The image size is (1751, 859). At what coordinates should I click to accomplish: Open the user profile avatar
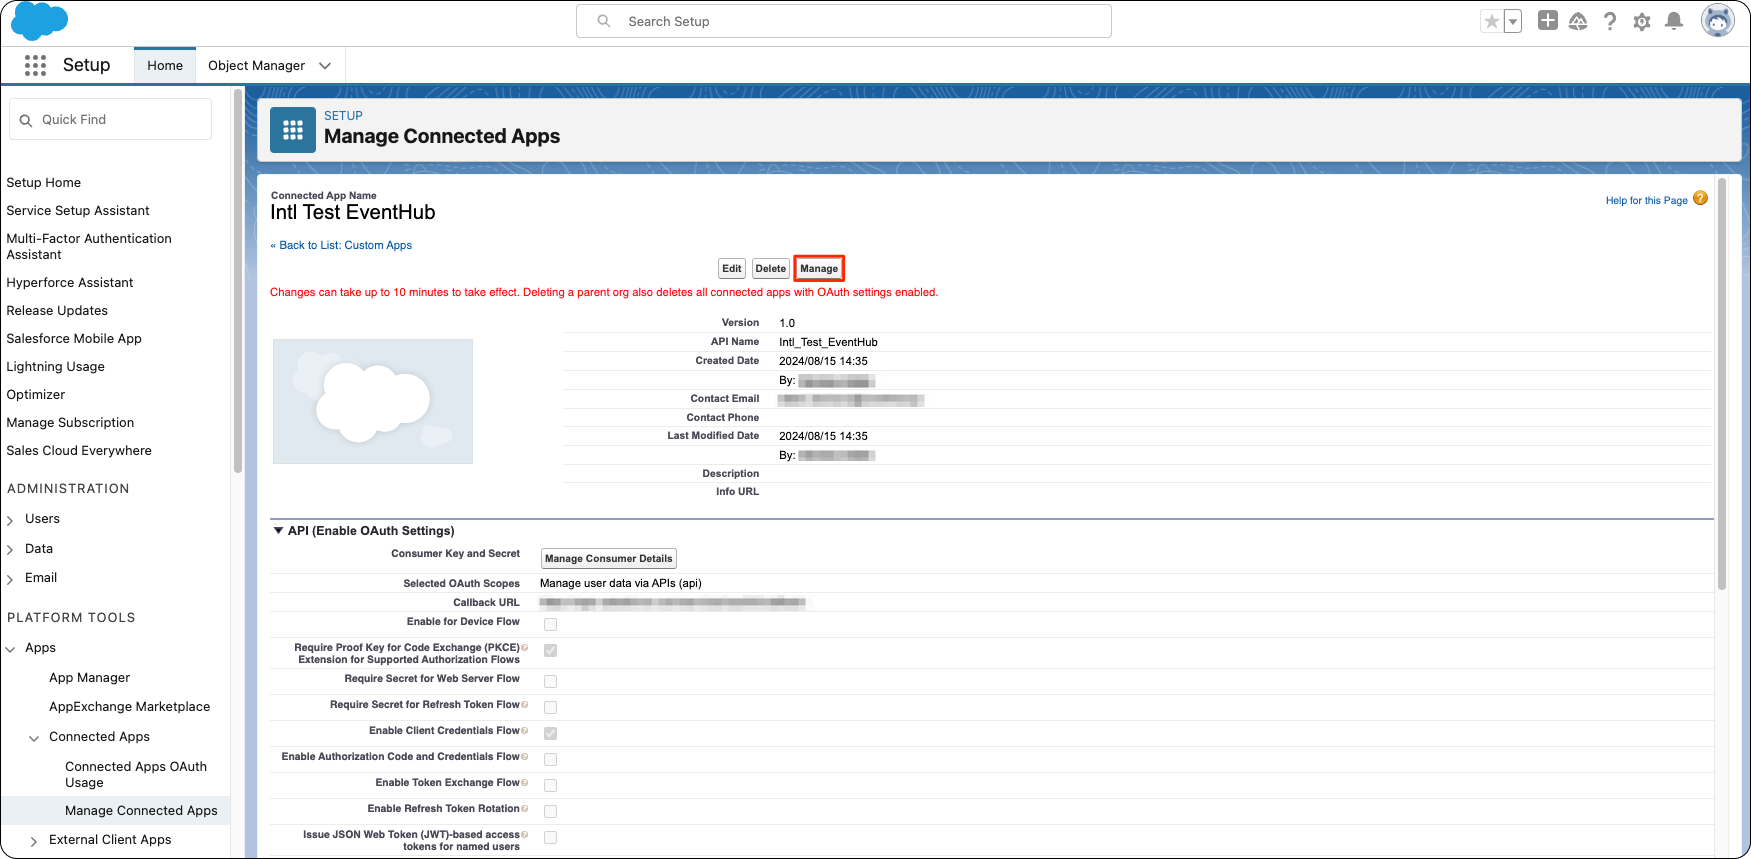(1718, 21)
